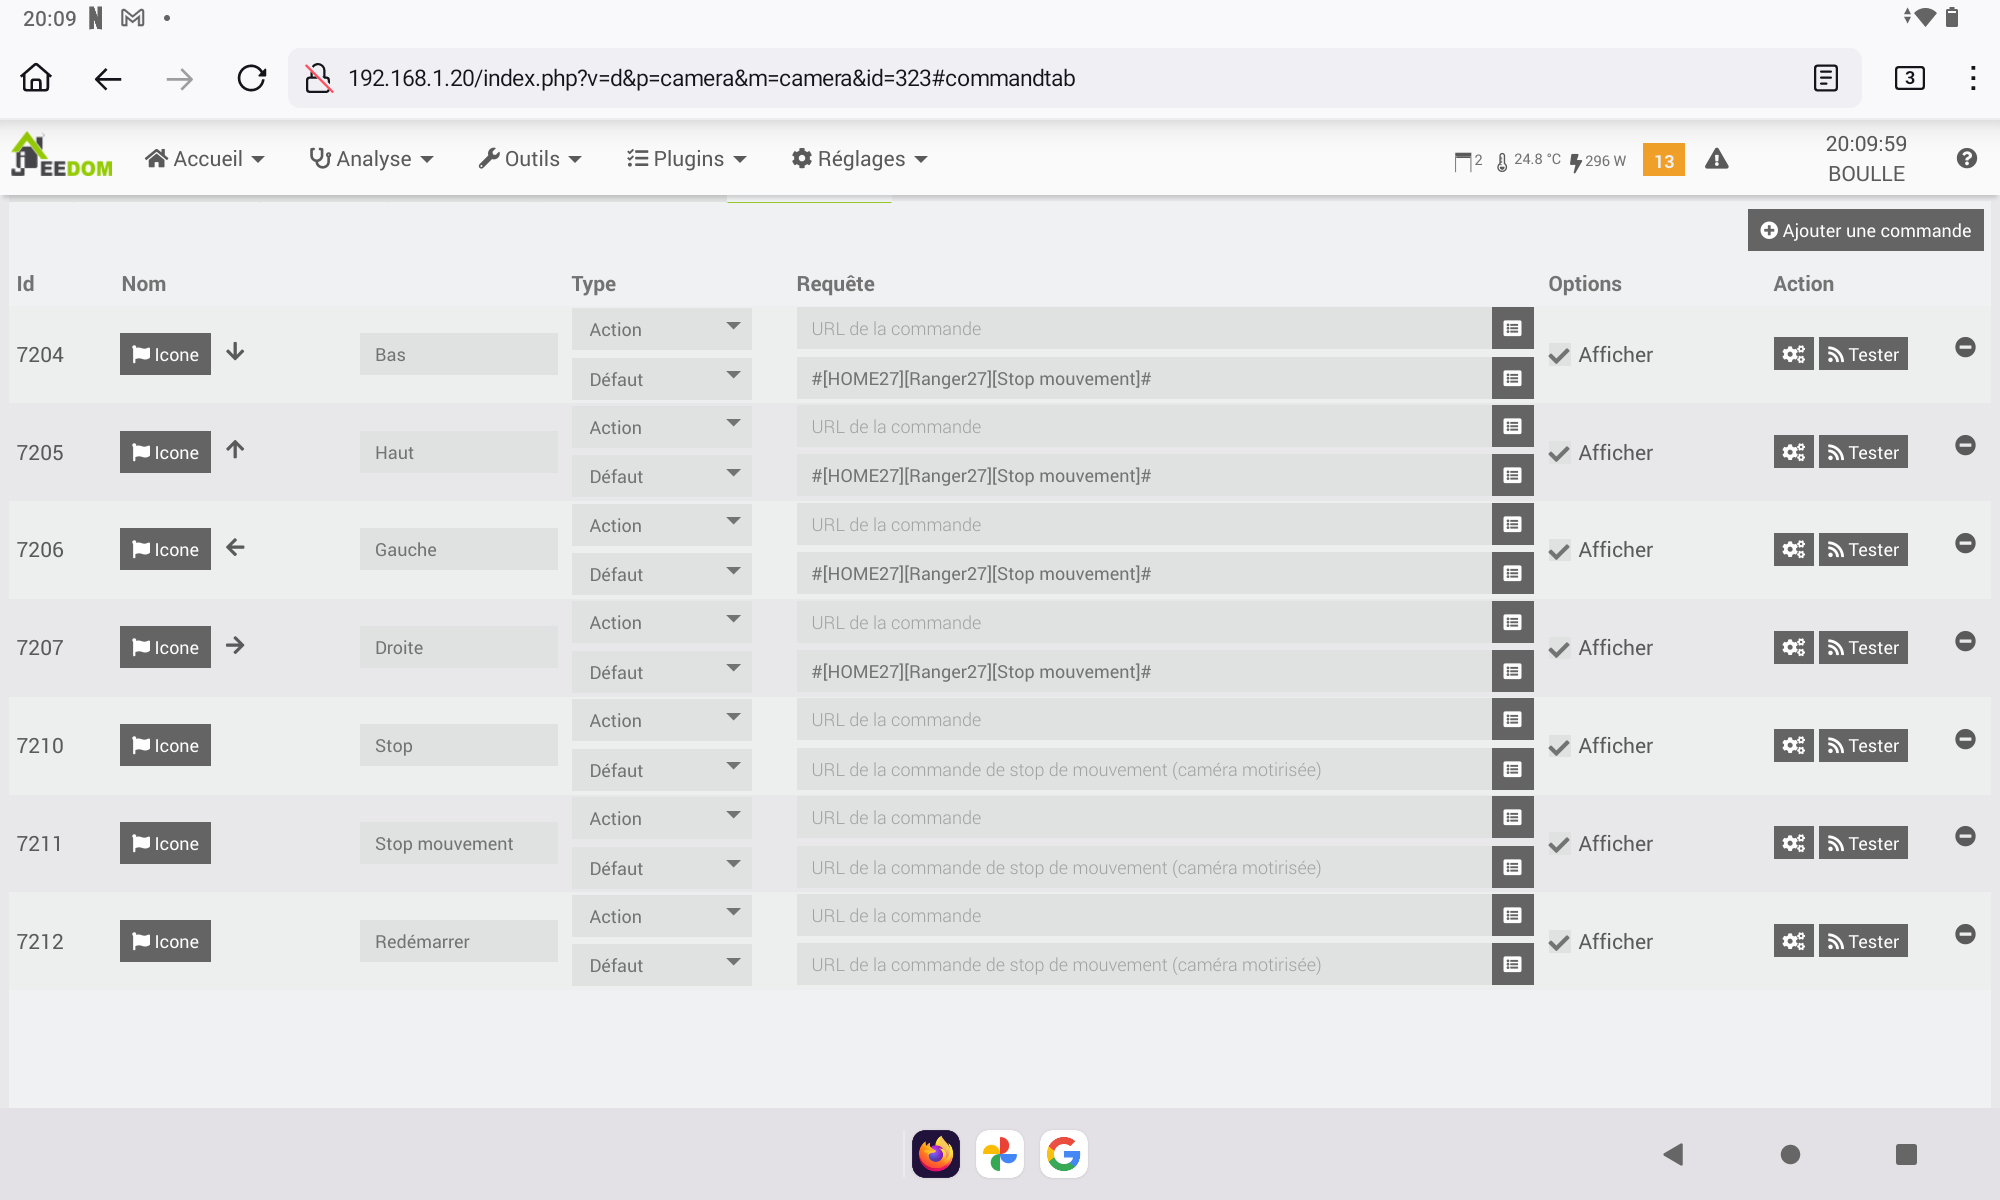Remove the Redémarrer command via minus icon

pos(1965,934)
